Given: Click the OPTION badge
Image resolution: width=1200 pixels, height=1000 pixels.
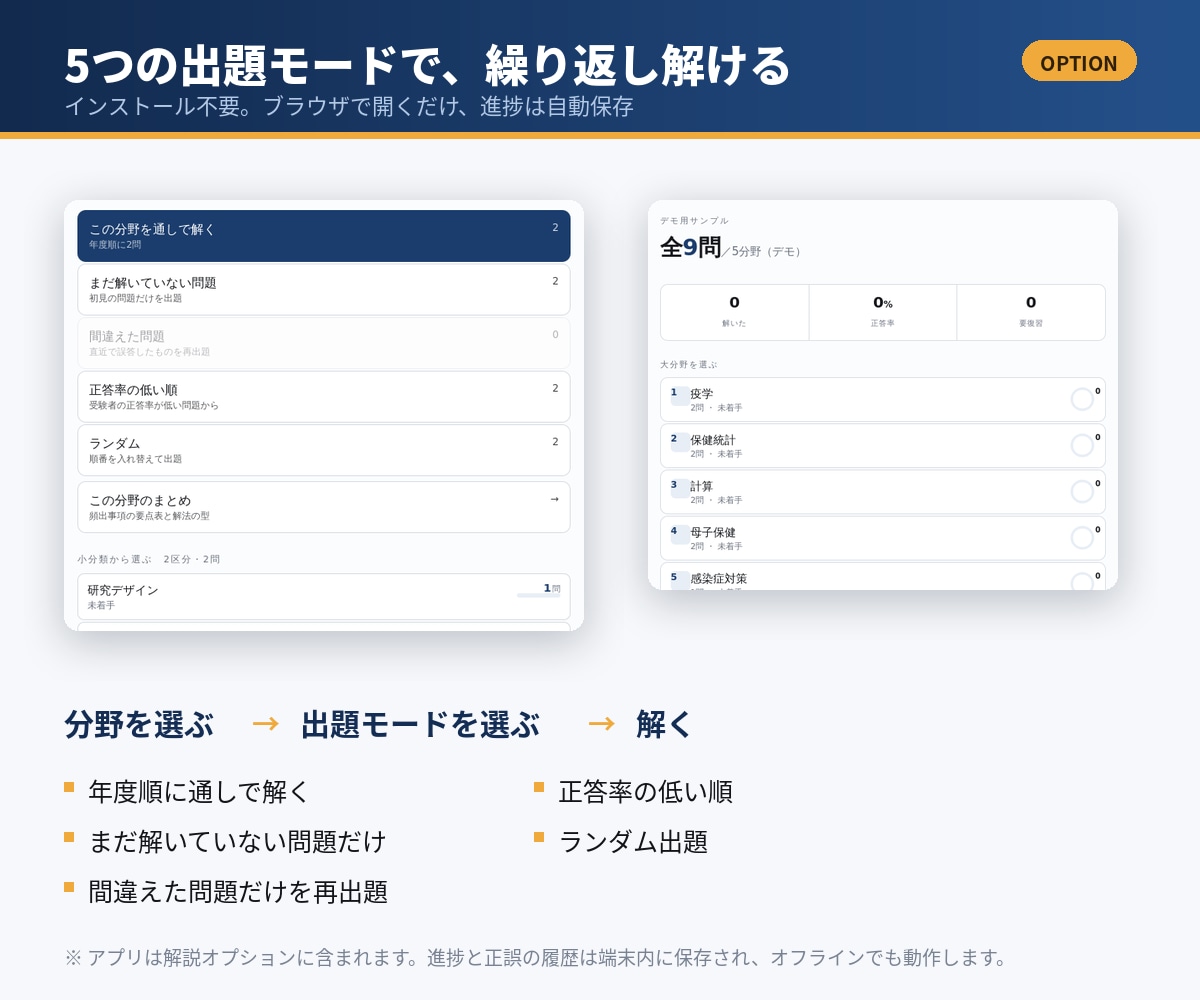Looking at the screenshot, I should tap(1079, 61).
